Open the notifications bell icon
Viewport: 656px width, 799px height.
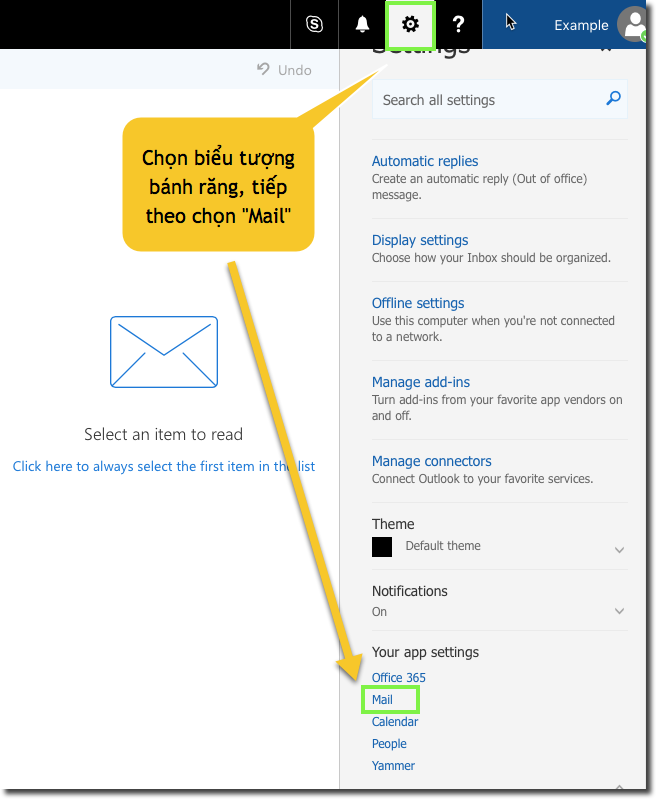pyautogui.click(x=362, y=25)
